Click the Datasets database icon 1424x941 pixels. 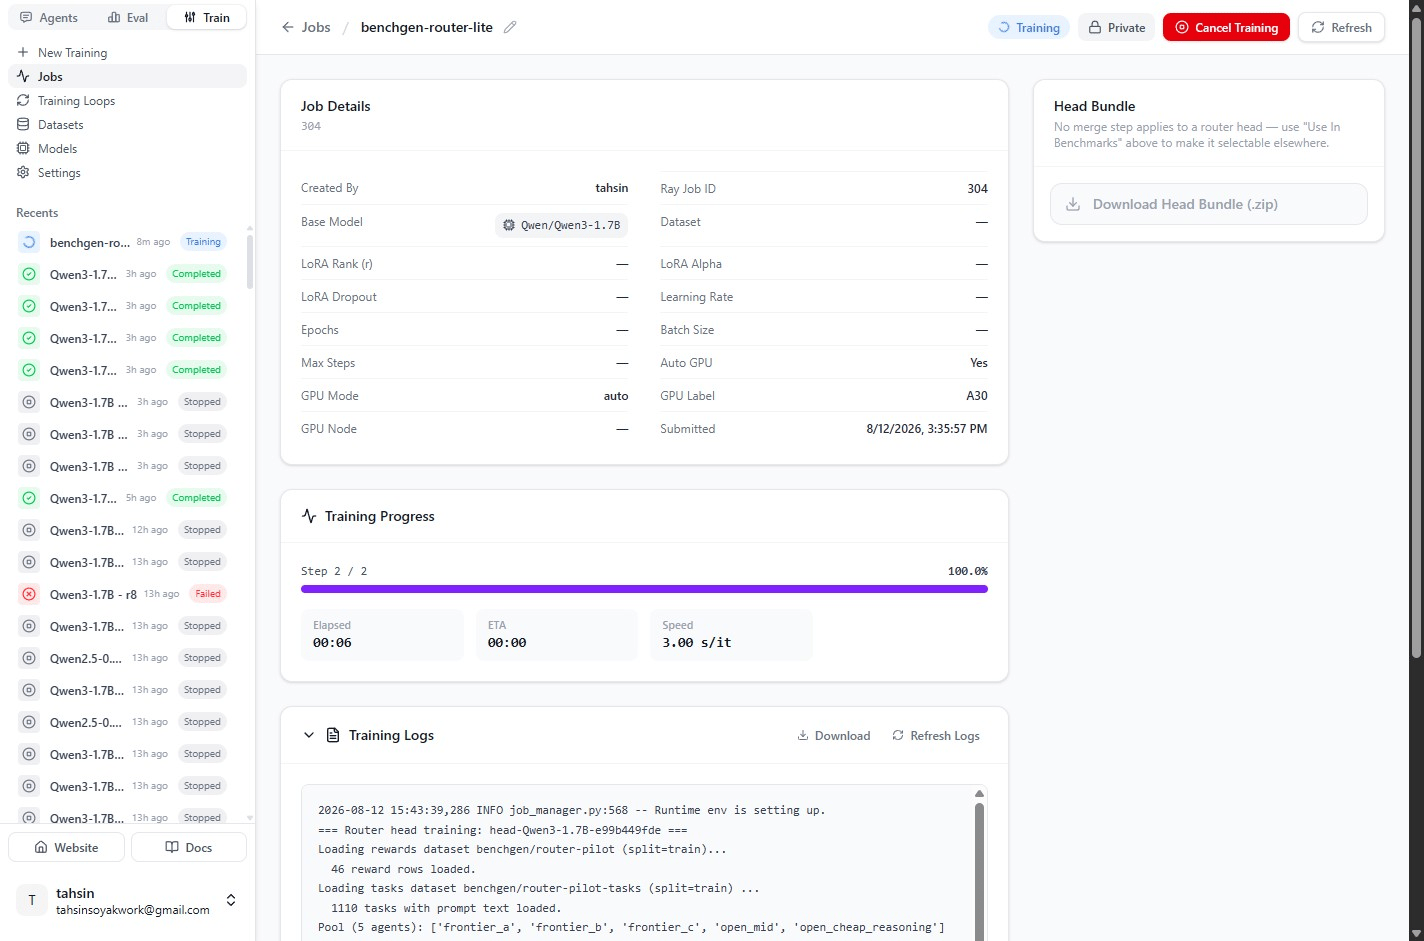(23, 124)
